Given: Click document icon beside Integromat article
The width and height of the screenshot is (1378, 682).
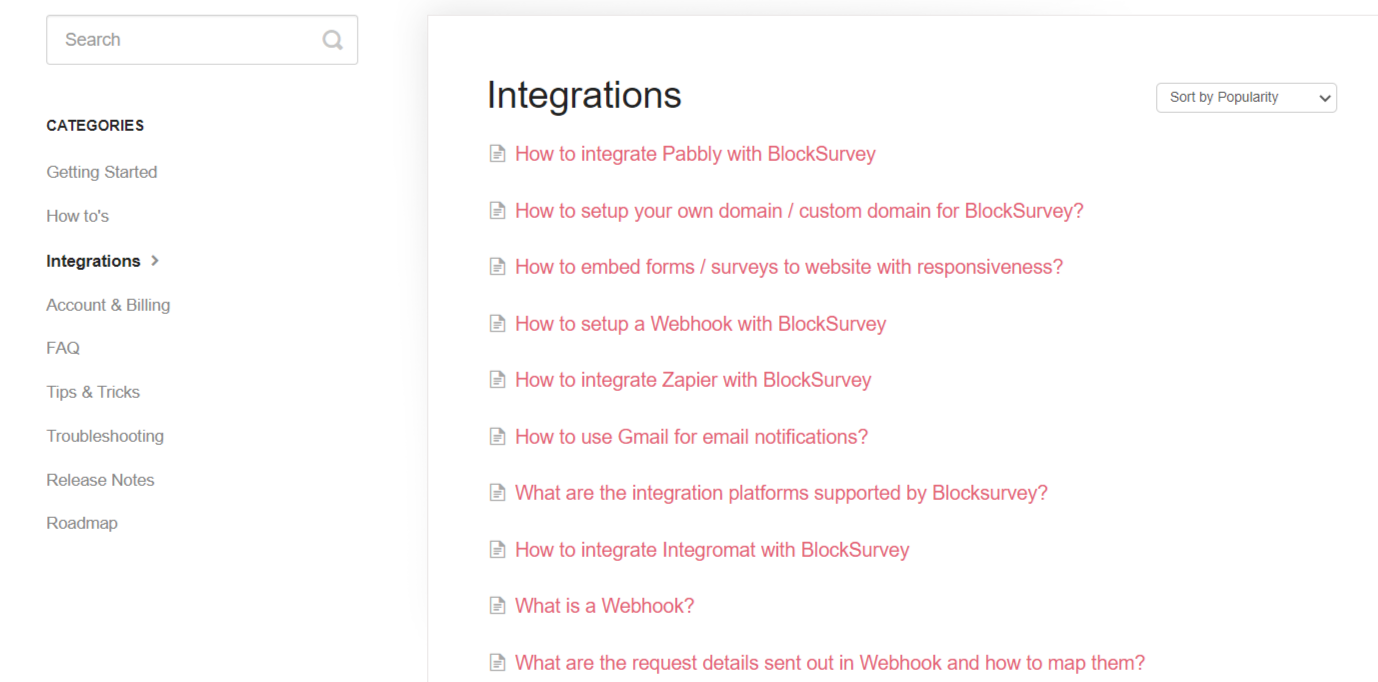Looking at the screenshot, I should [497, 550].
